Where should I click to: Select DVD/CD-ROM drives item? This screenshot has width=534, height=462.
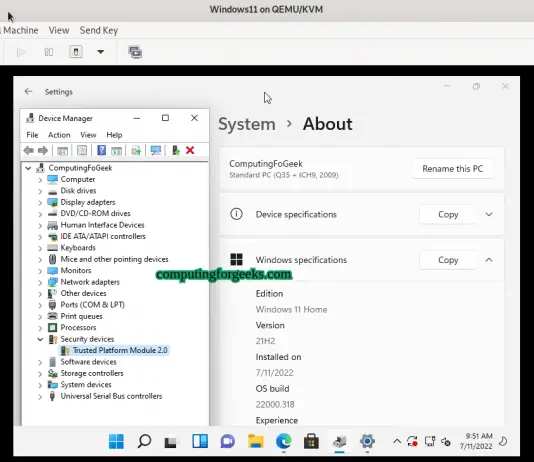coord(95,213)
